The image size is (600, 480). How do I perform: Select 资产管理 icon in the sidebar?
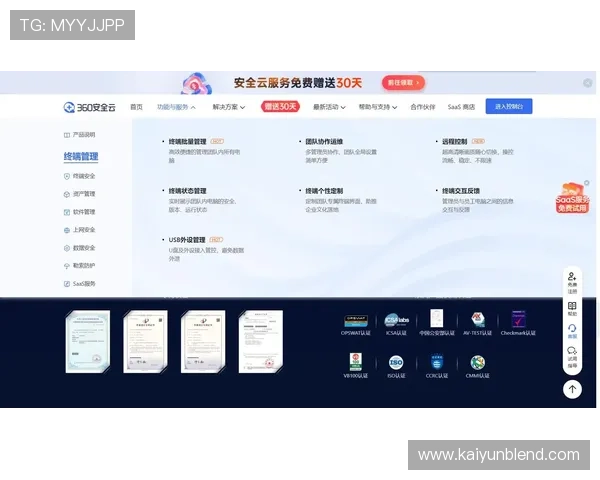[67, 194]
